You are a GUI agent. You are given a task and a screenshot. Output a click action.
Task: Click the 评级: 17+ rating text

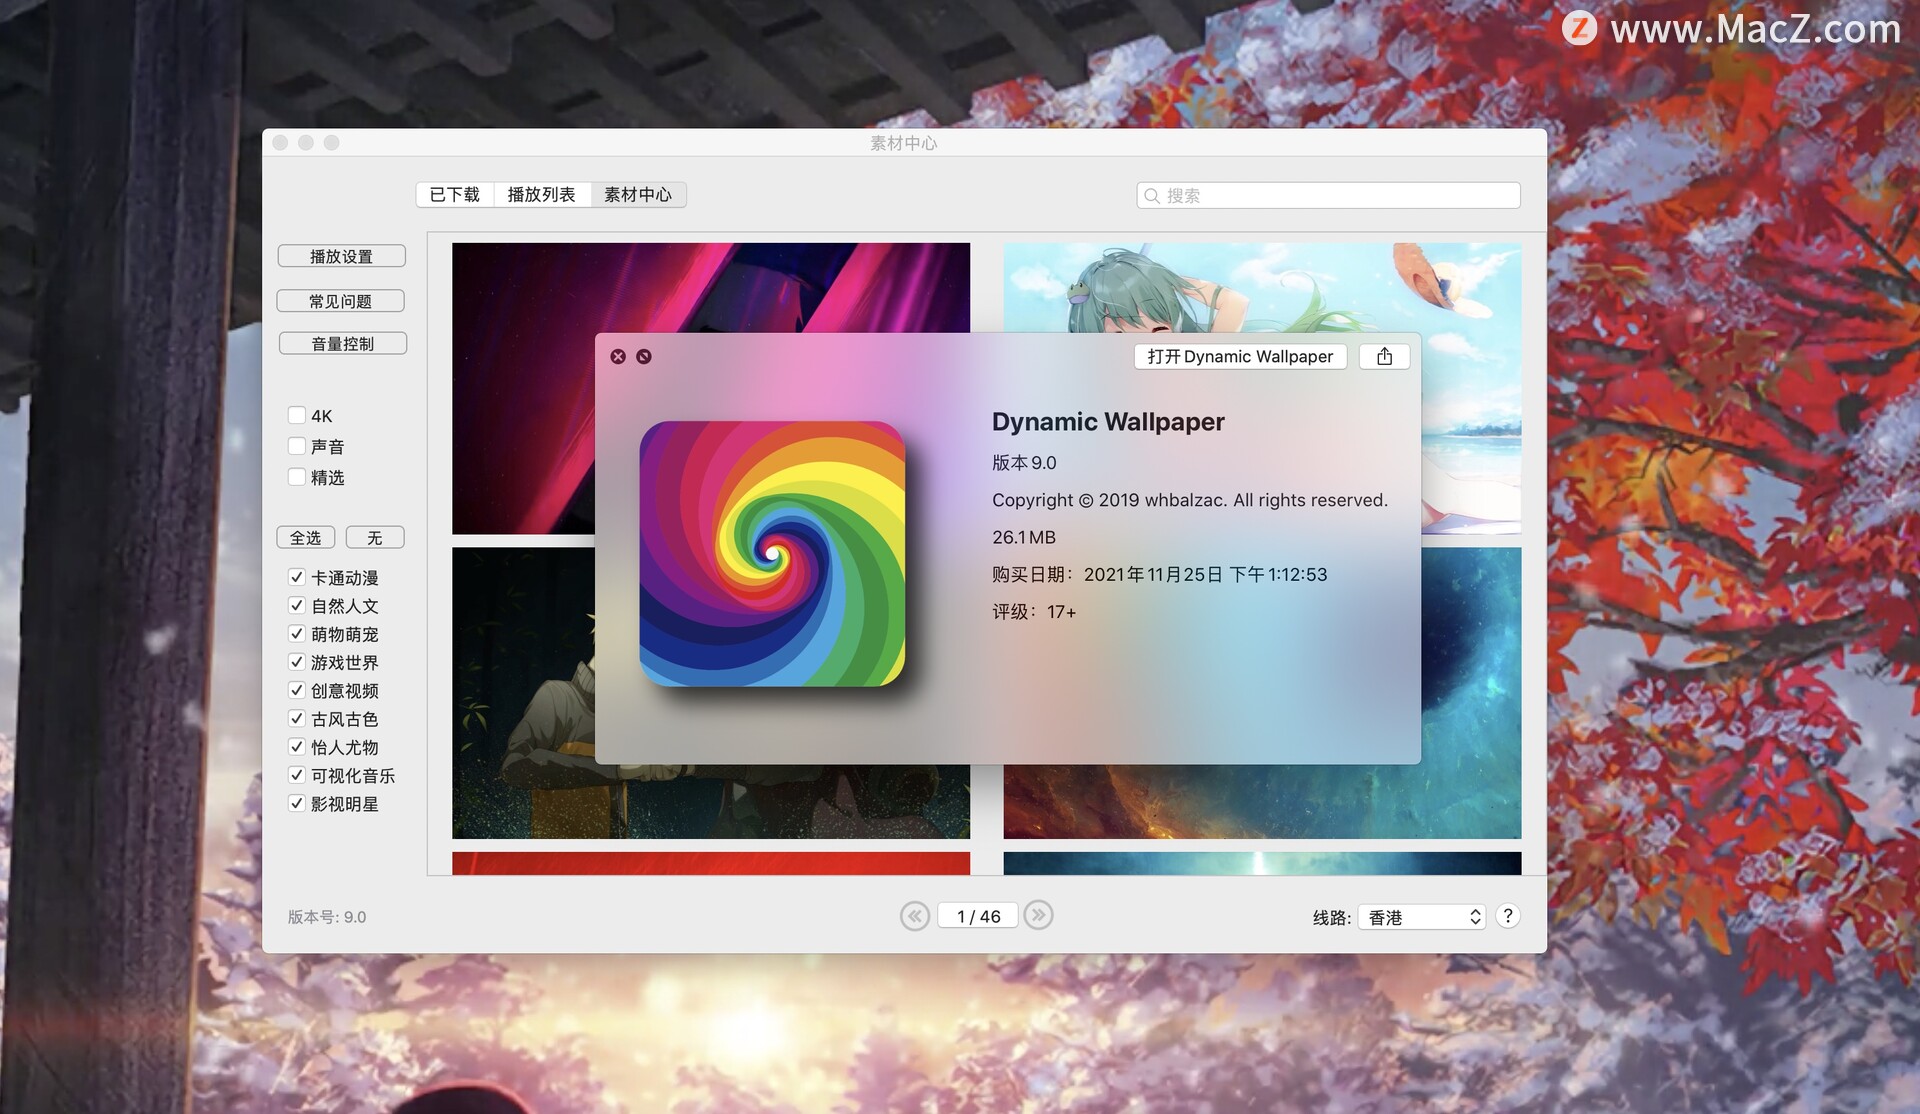[x=1034, y=612]
